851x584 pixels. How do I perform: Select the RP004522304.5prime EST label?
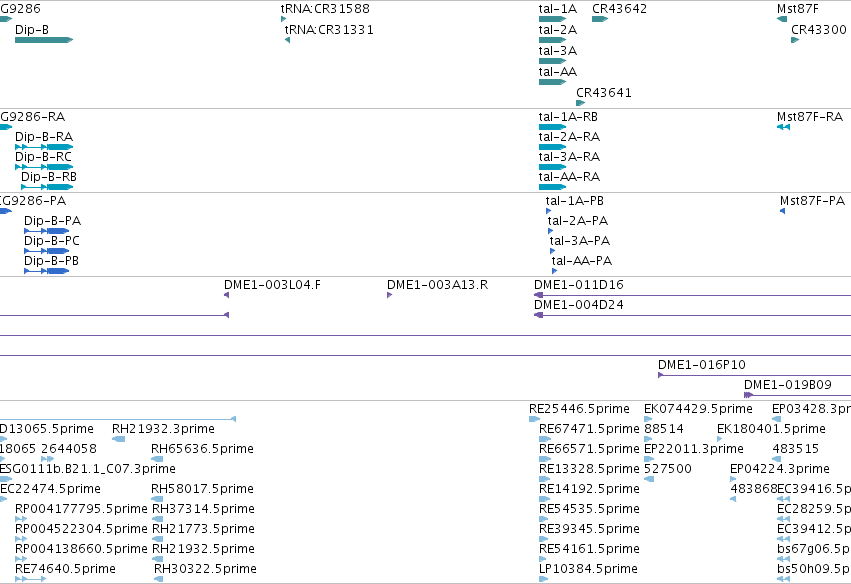[81, 529]
